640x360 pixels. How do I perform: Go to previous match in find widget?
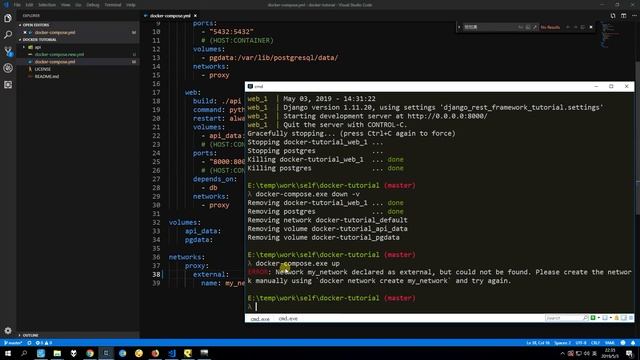[568, 27]
